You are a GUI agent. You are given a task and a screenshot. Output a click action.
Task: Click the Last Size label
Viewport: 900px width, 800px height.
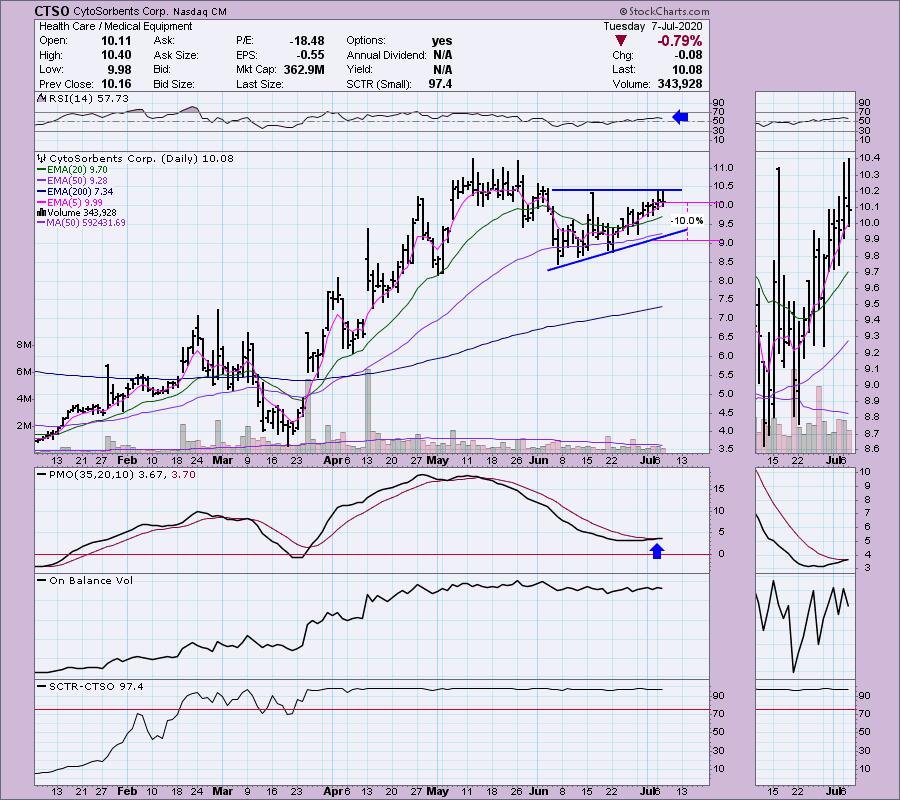coord(259,84)
